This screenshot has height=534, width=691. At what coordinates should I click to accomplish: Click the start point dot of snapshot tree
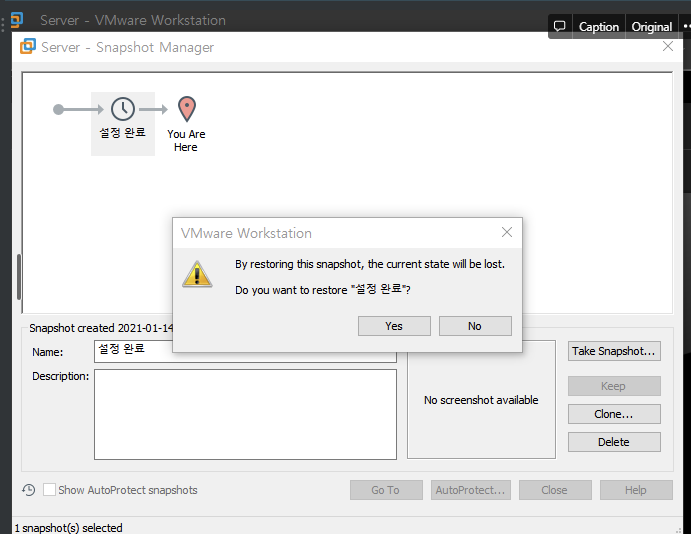58,109
